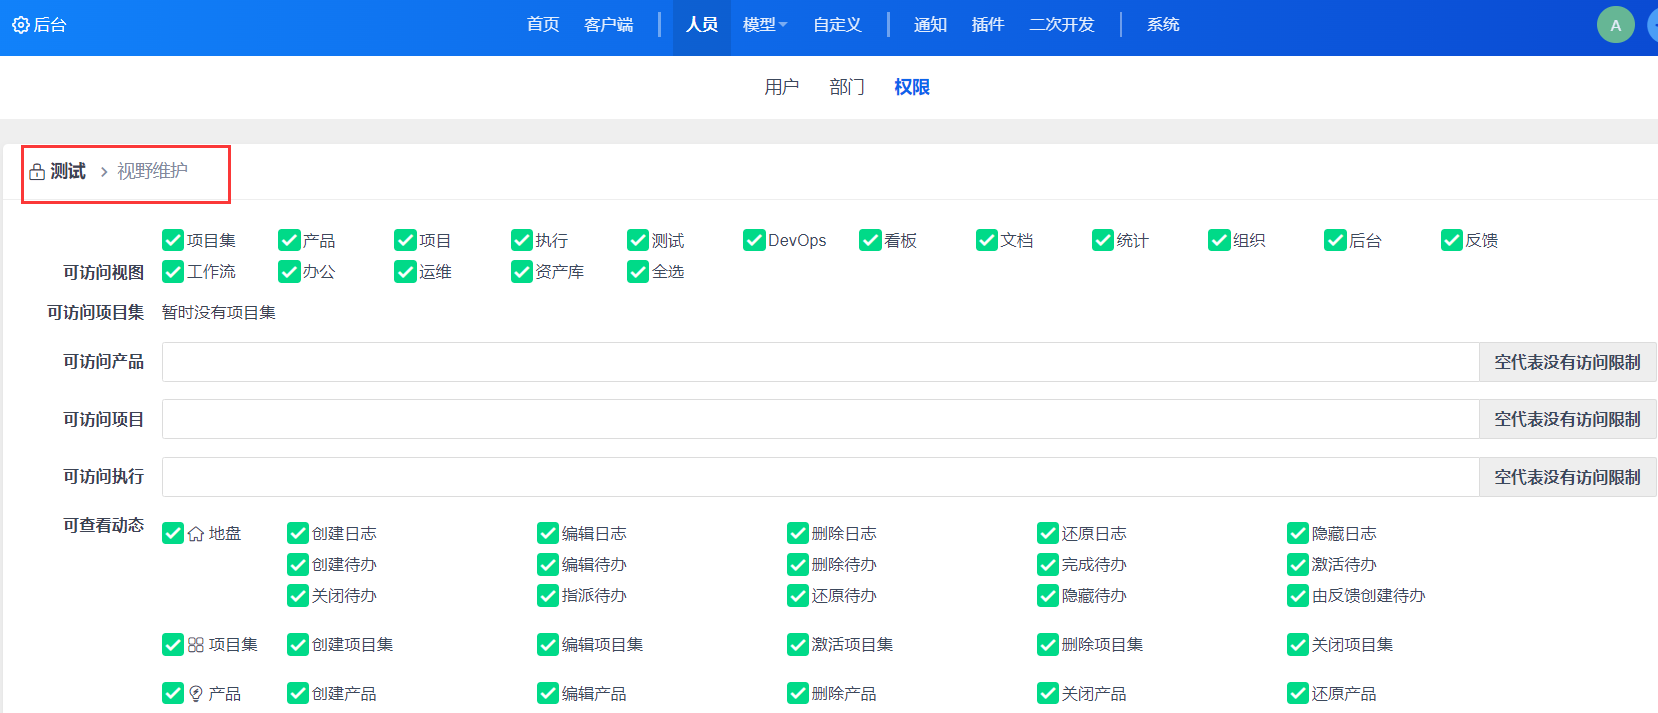Image resolution: width=1658 pixels, height=713 pixels.
Task: Open the 可访问项目 selection box
Action: click(820, 419)
